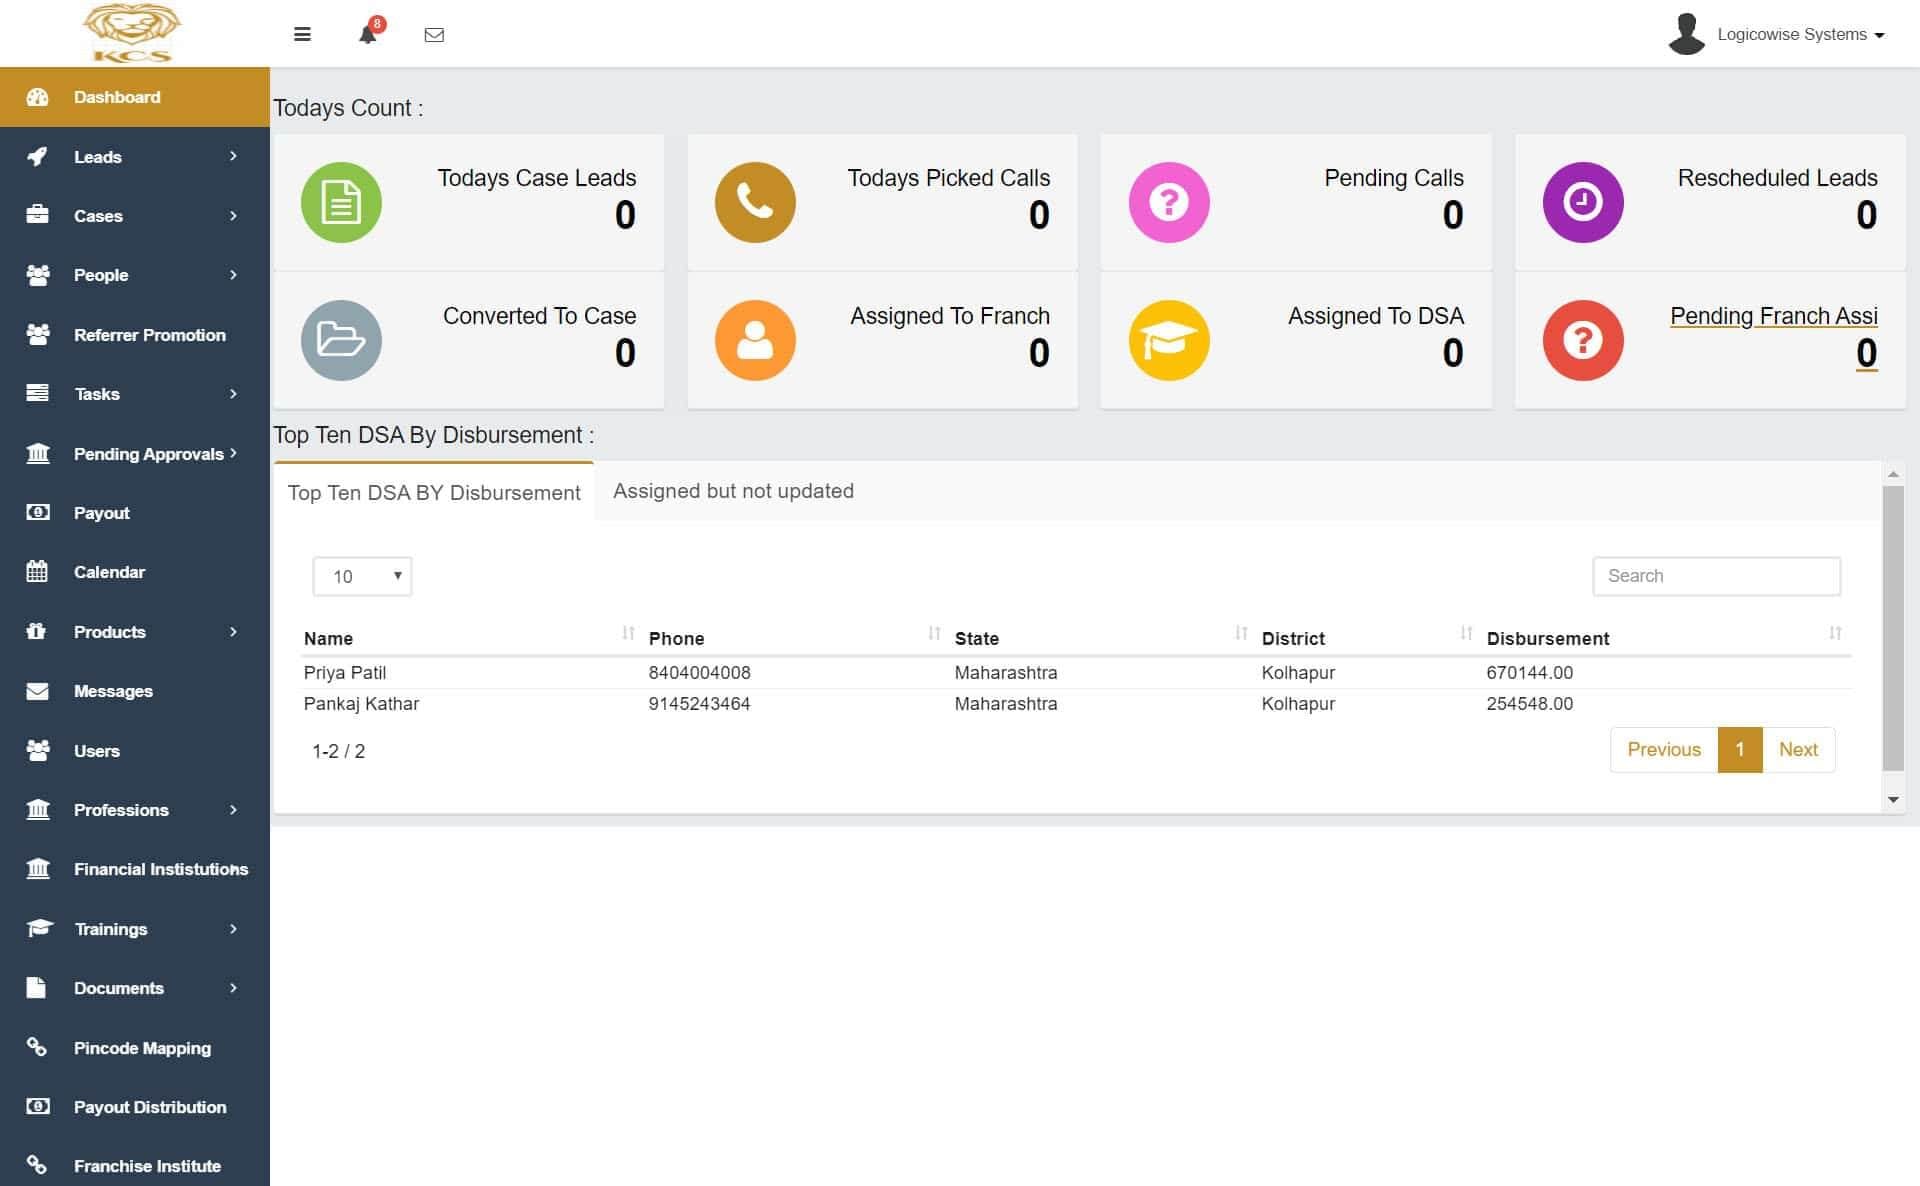
Task: Open the rows-per-page dropdown showing 10
Action: [362, 576]
